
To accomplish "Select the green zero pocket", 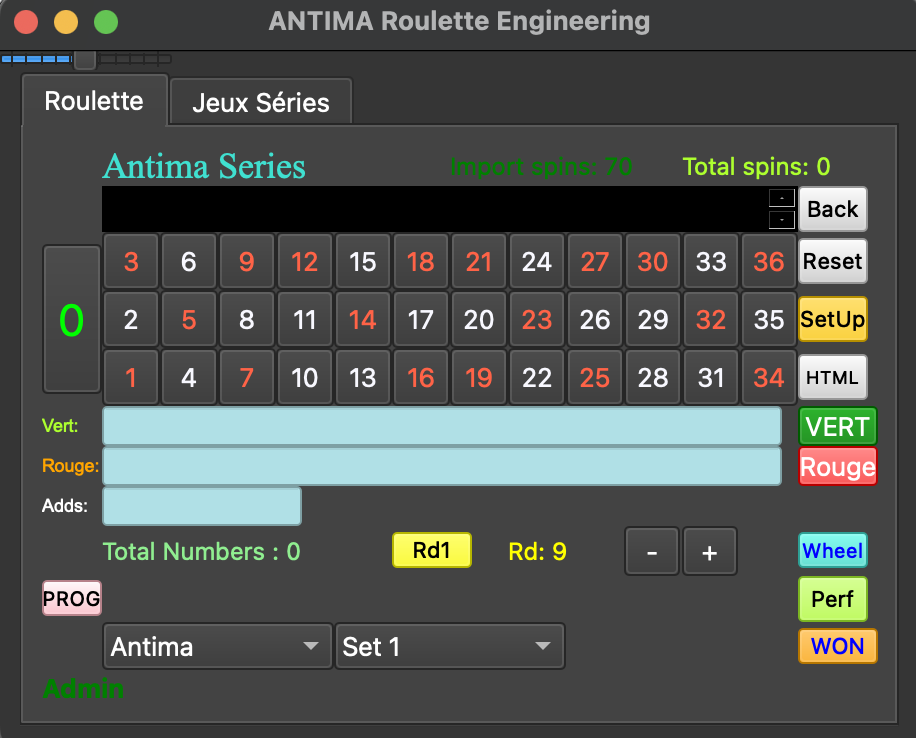I will (71, 318).
